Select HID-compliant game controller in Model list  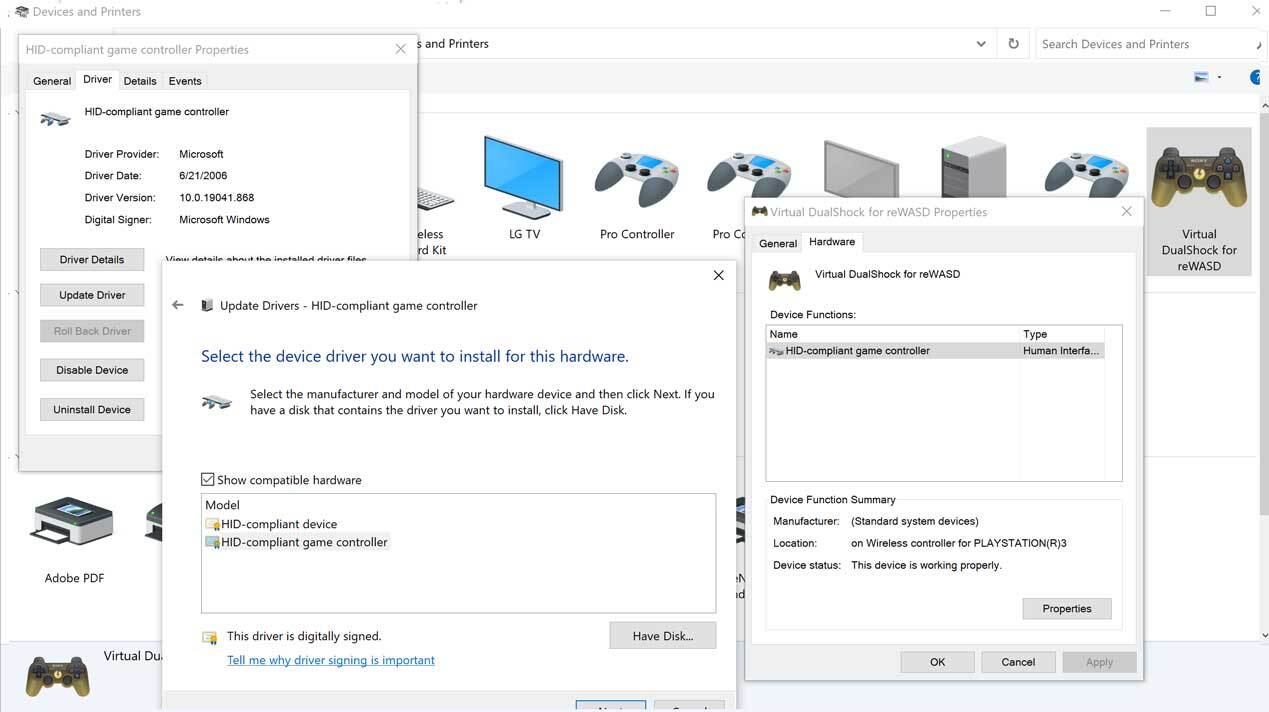tap(297, 542)
